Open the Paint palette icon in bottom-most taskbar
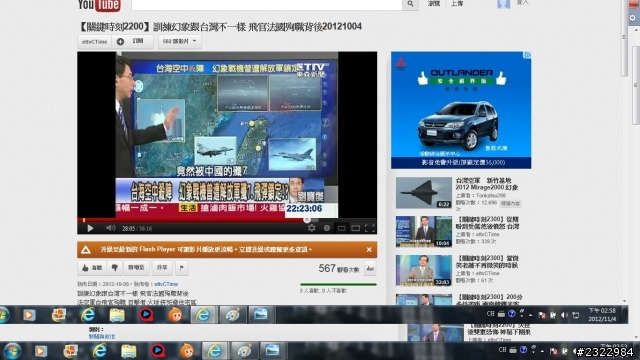This screenshot has width=640, height=360. pos(244,351)
